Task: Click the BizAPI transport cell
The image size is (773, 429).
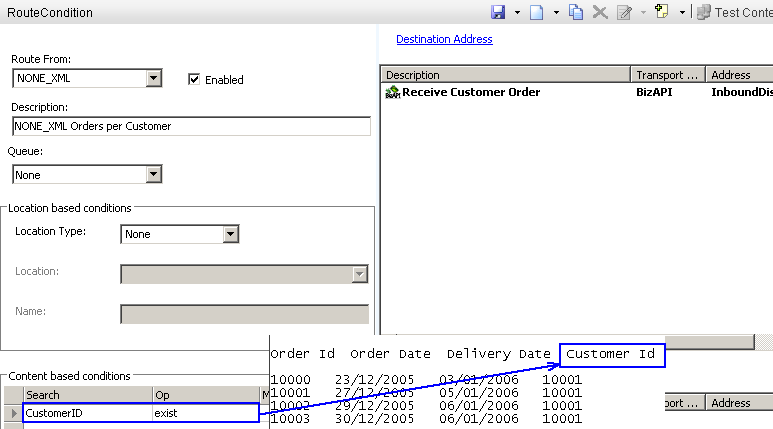Action: point(654,92)
